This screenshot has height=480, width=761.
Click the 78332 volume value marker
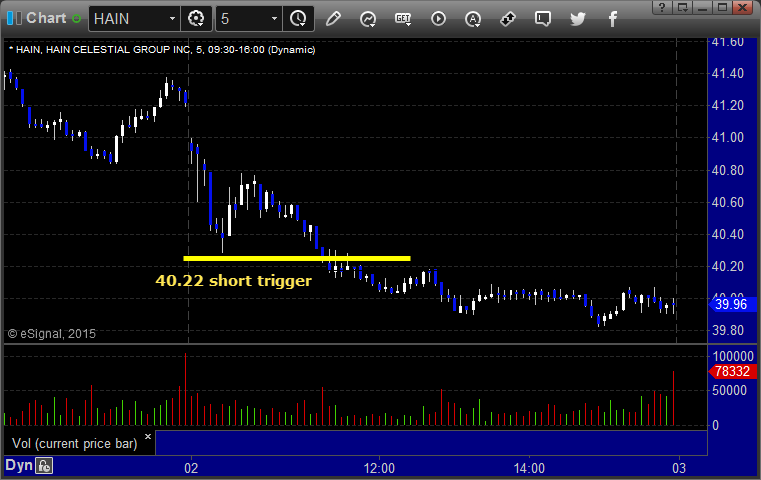(x=732, y=372)
